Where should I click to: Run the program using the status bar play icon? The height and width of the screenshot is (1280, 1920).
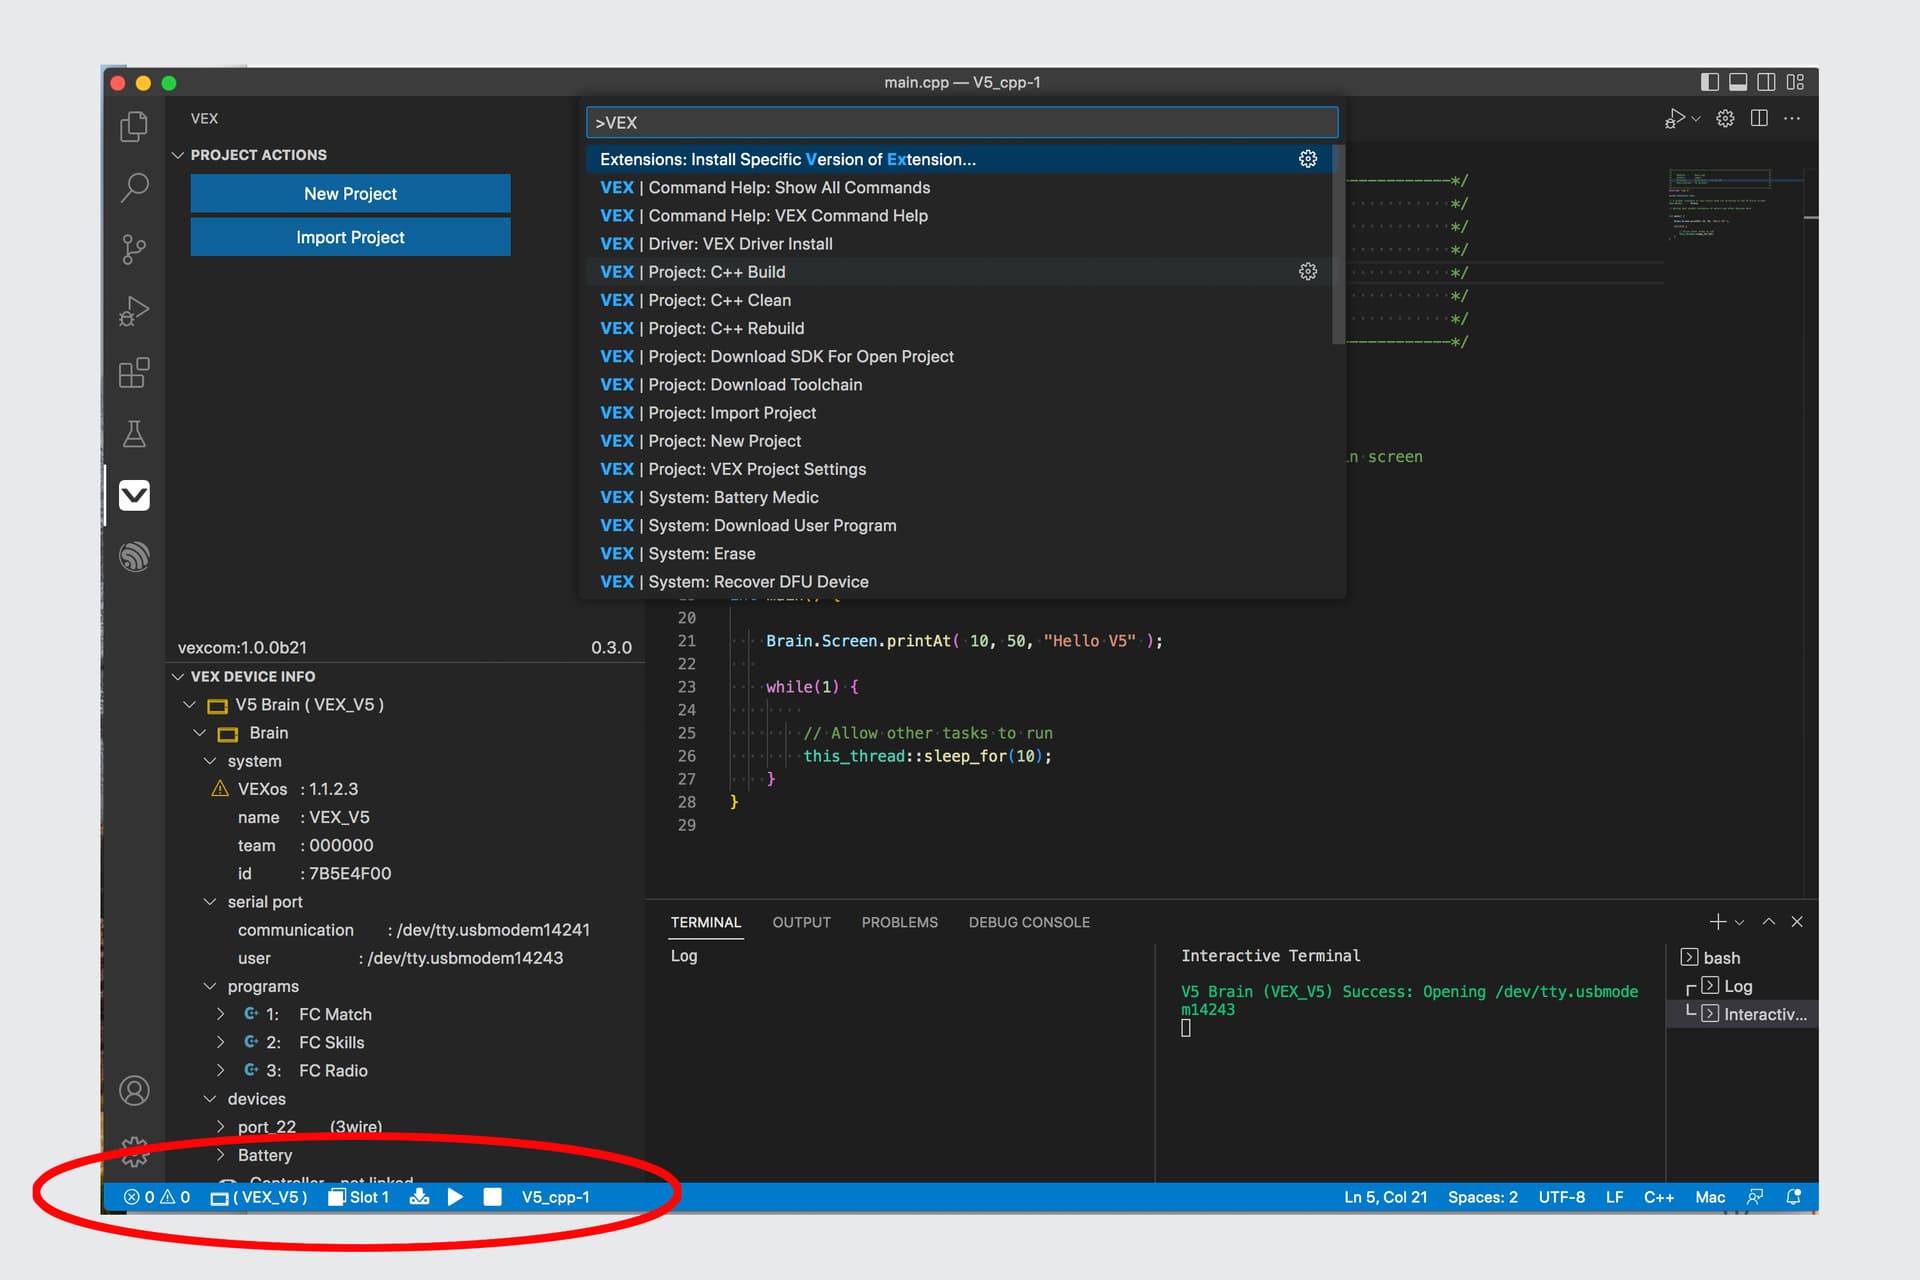(456, 1196)
